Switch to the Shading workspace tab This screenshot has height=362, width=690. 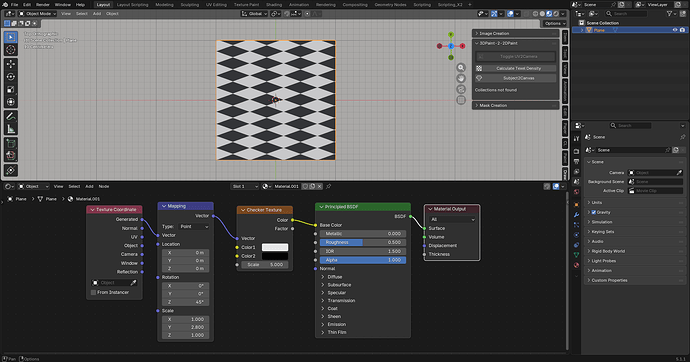pos(274,4)
